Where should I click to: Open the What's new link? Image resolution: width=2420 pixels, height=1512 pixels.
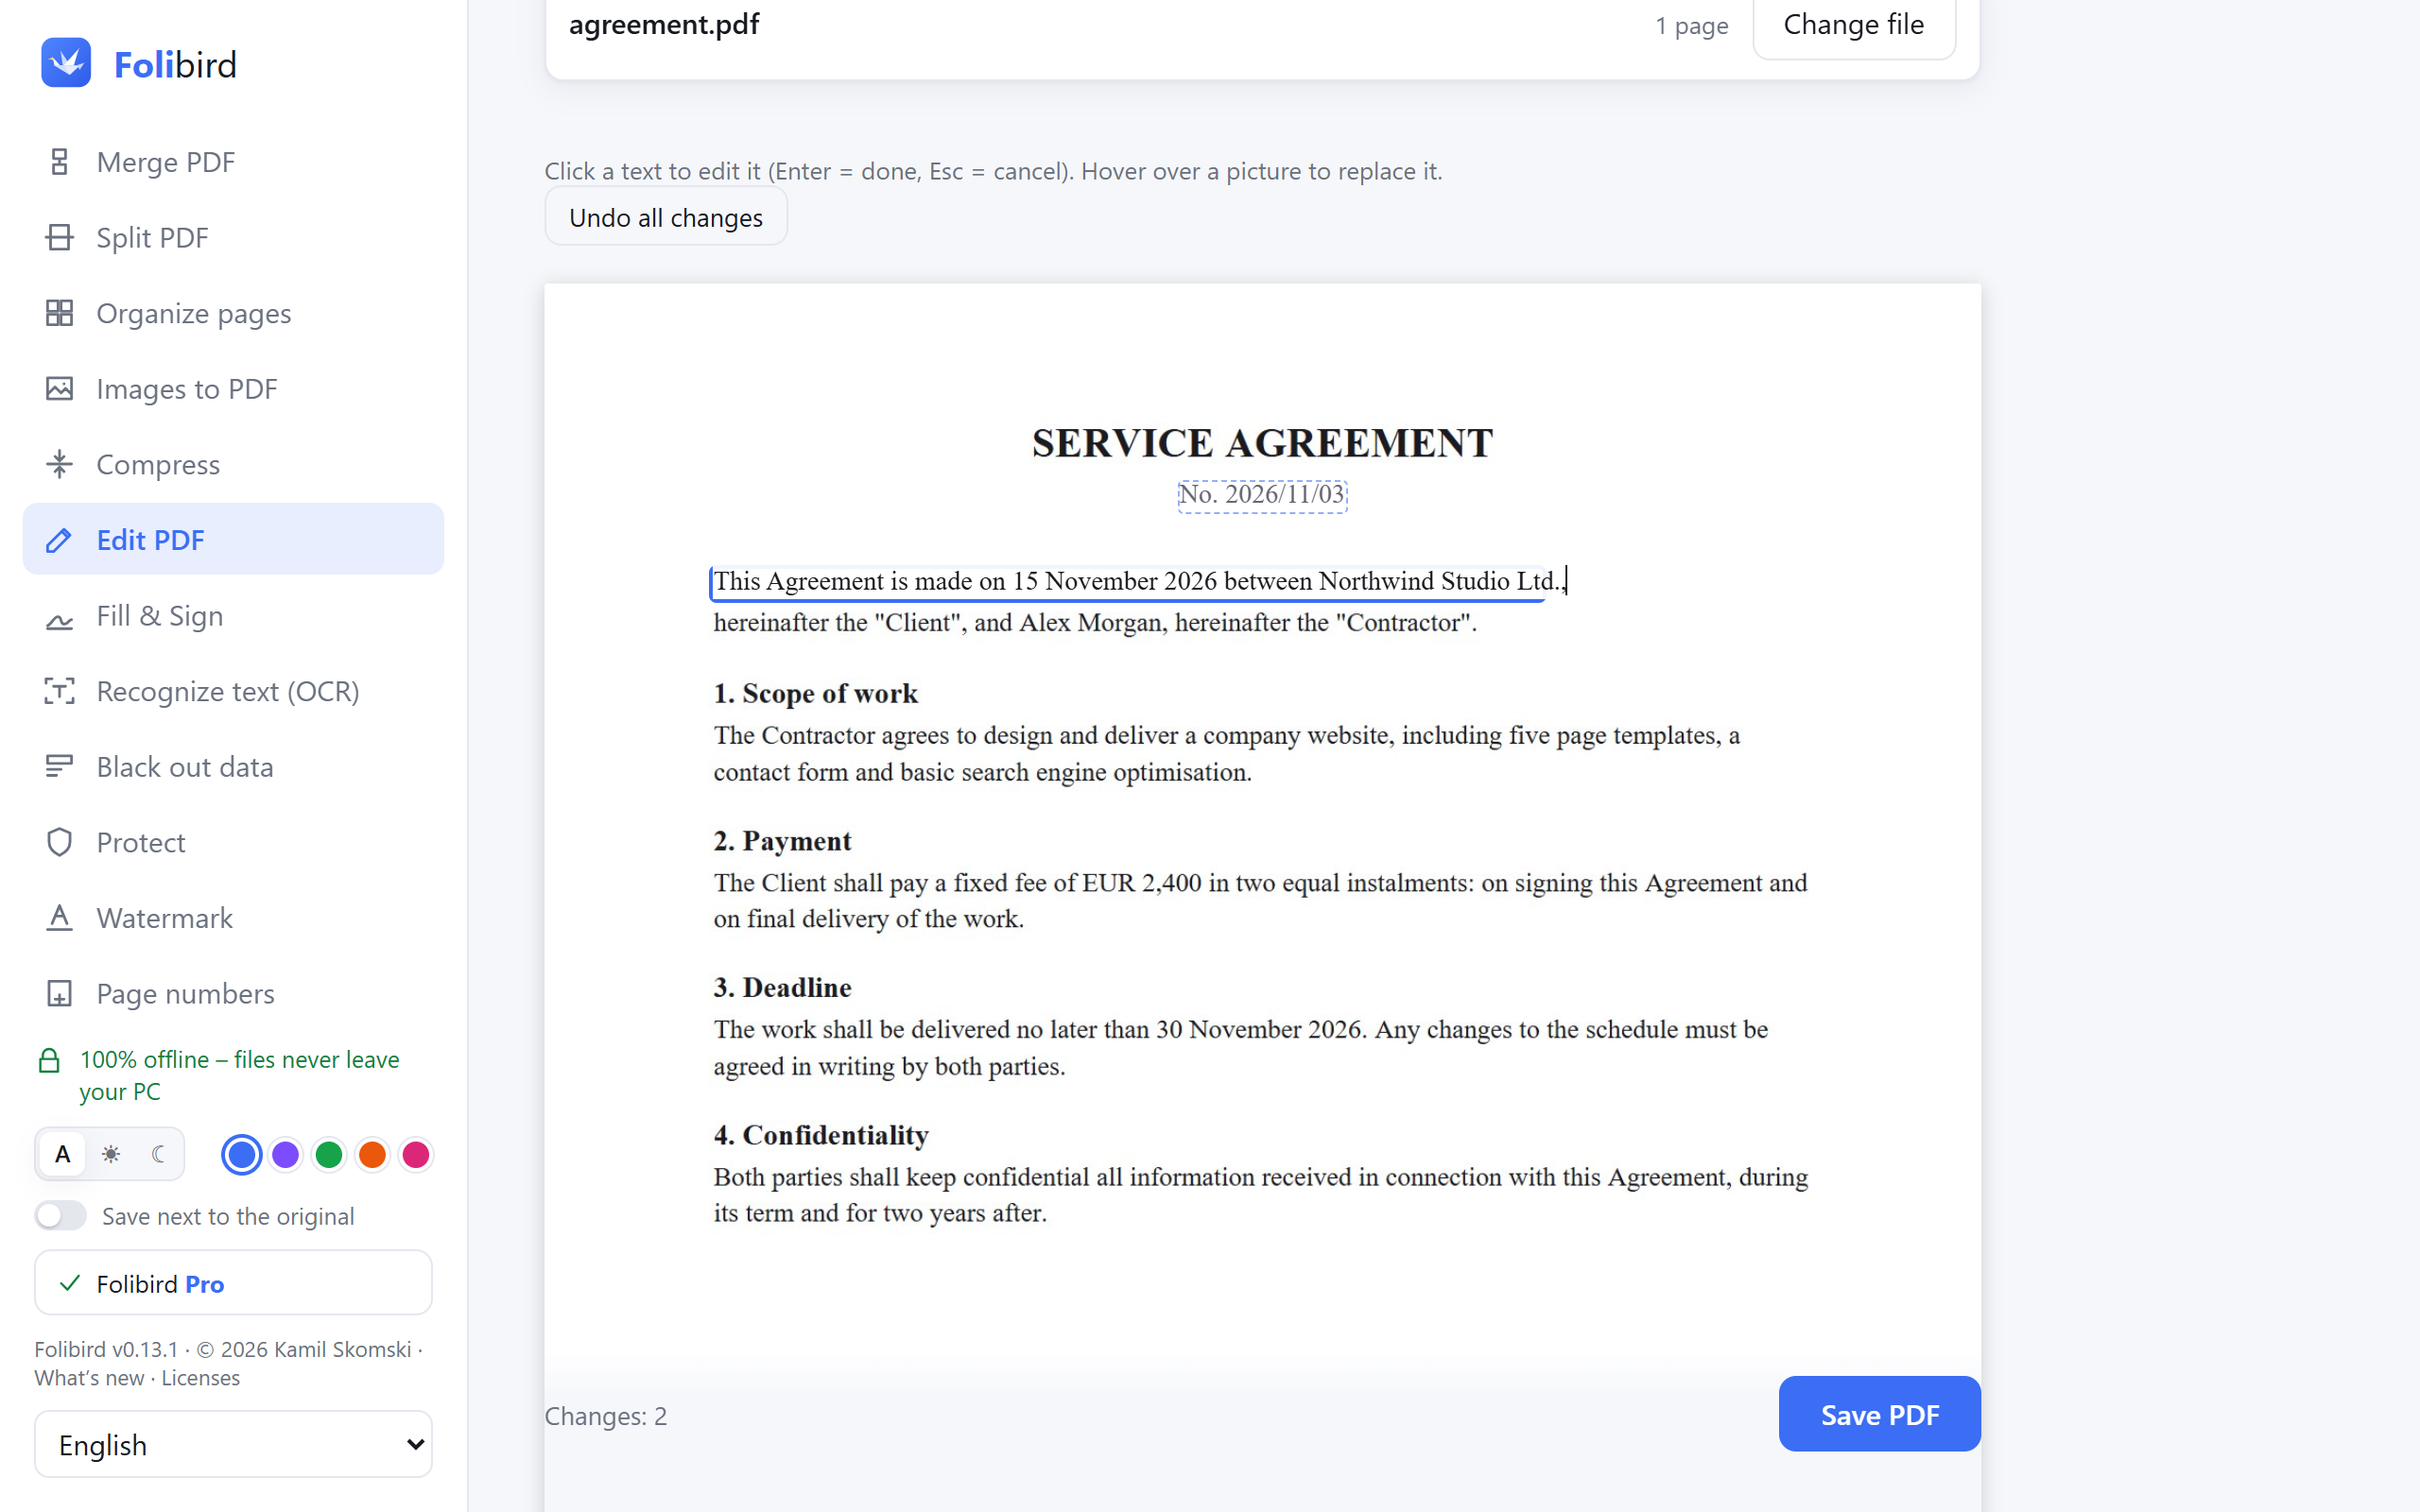89,1378
